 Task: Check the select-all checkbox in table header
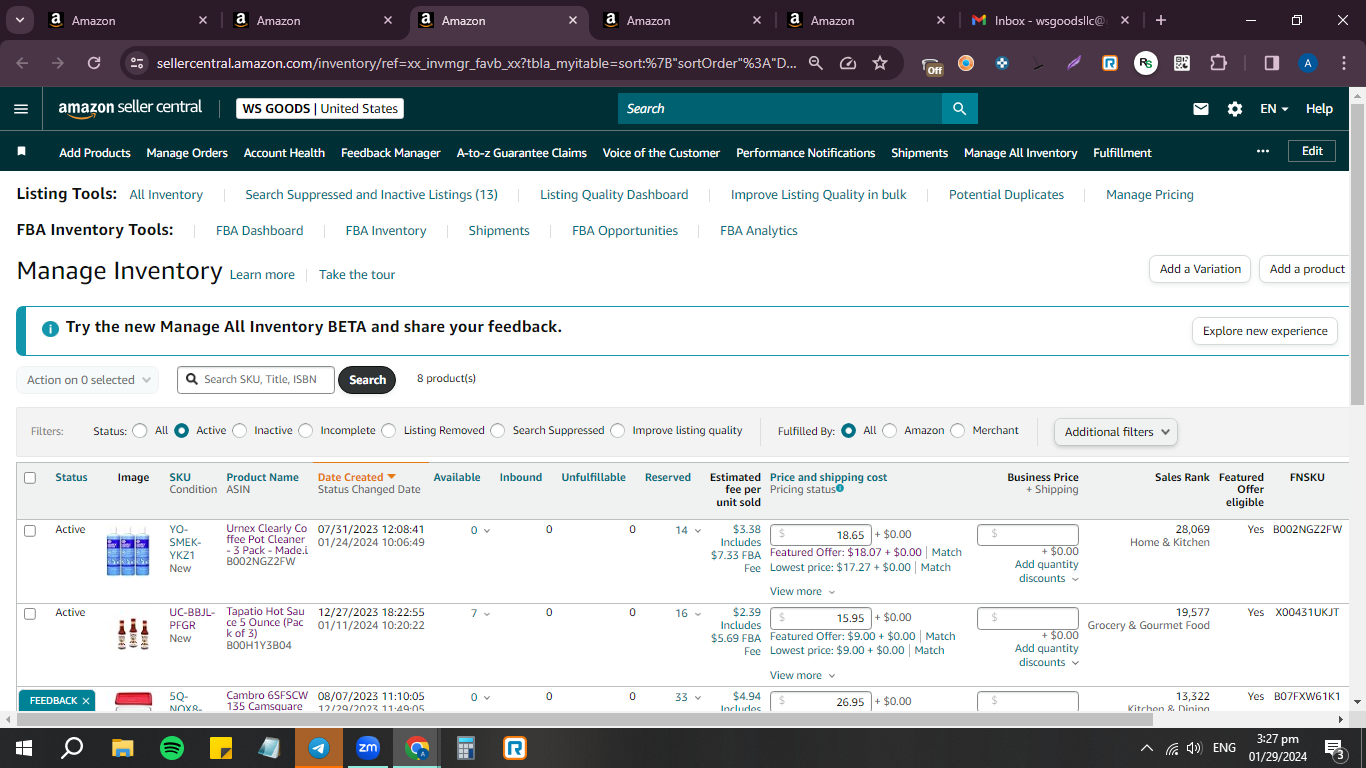coord(30,478)
